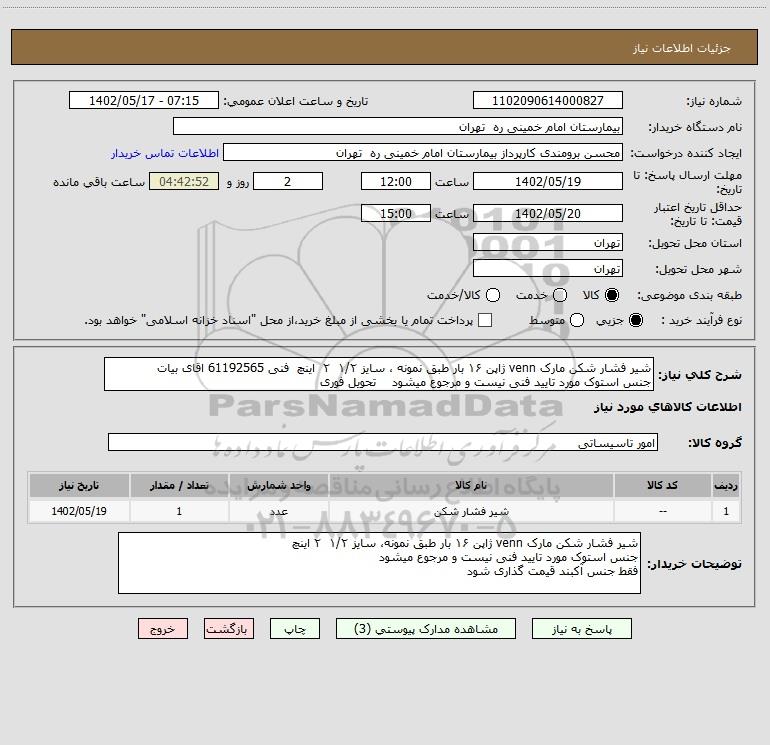Click the توضیحات خریدار text area
The height and width of the screenshot is (745, 770).
tap(379, 563)
